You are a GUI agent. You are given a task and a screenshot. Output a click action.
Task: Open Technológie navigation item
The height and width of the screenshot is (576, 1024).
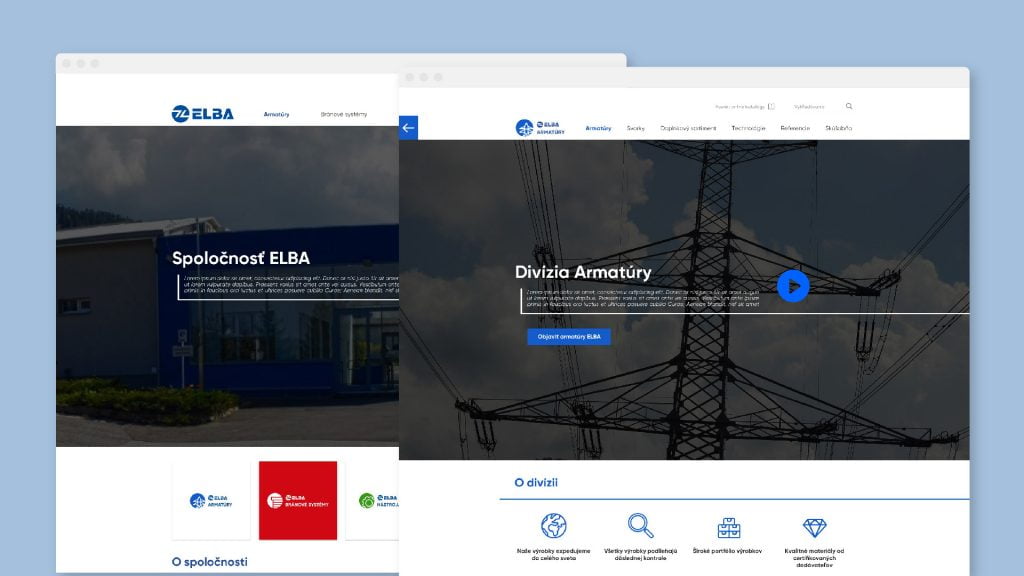pos(748,129)
